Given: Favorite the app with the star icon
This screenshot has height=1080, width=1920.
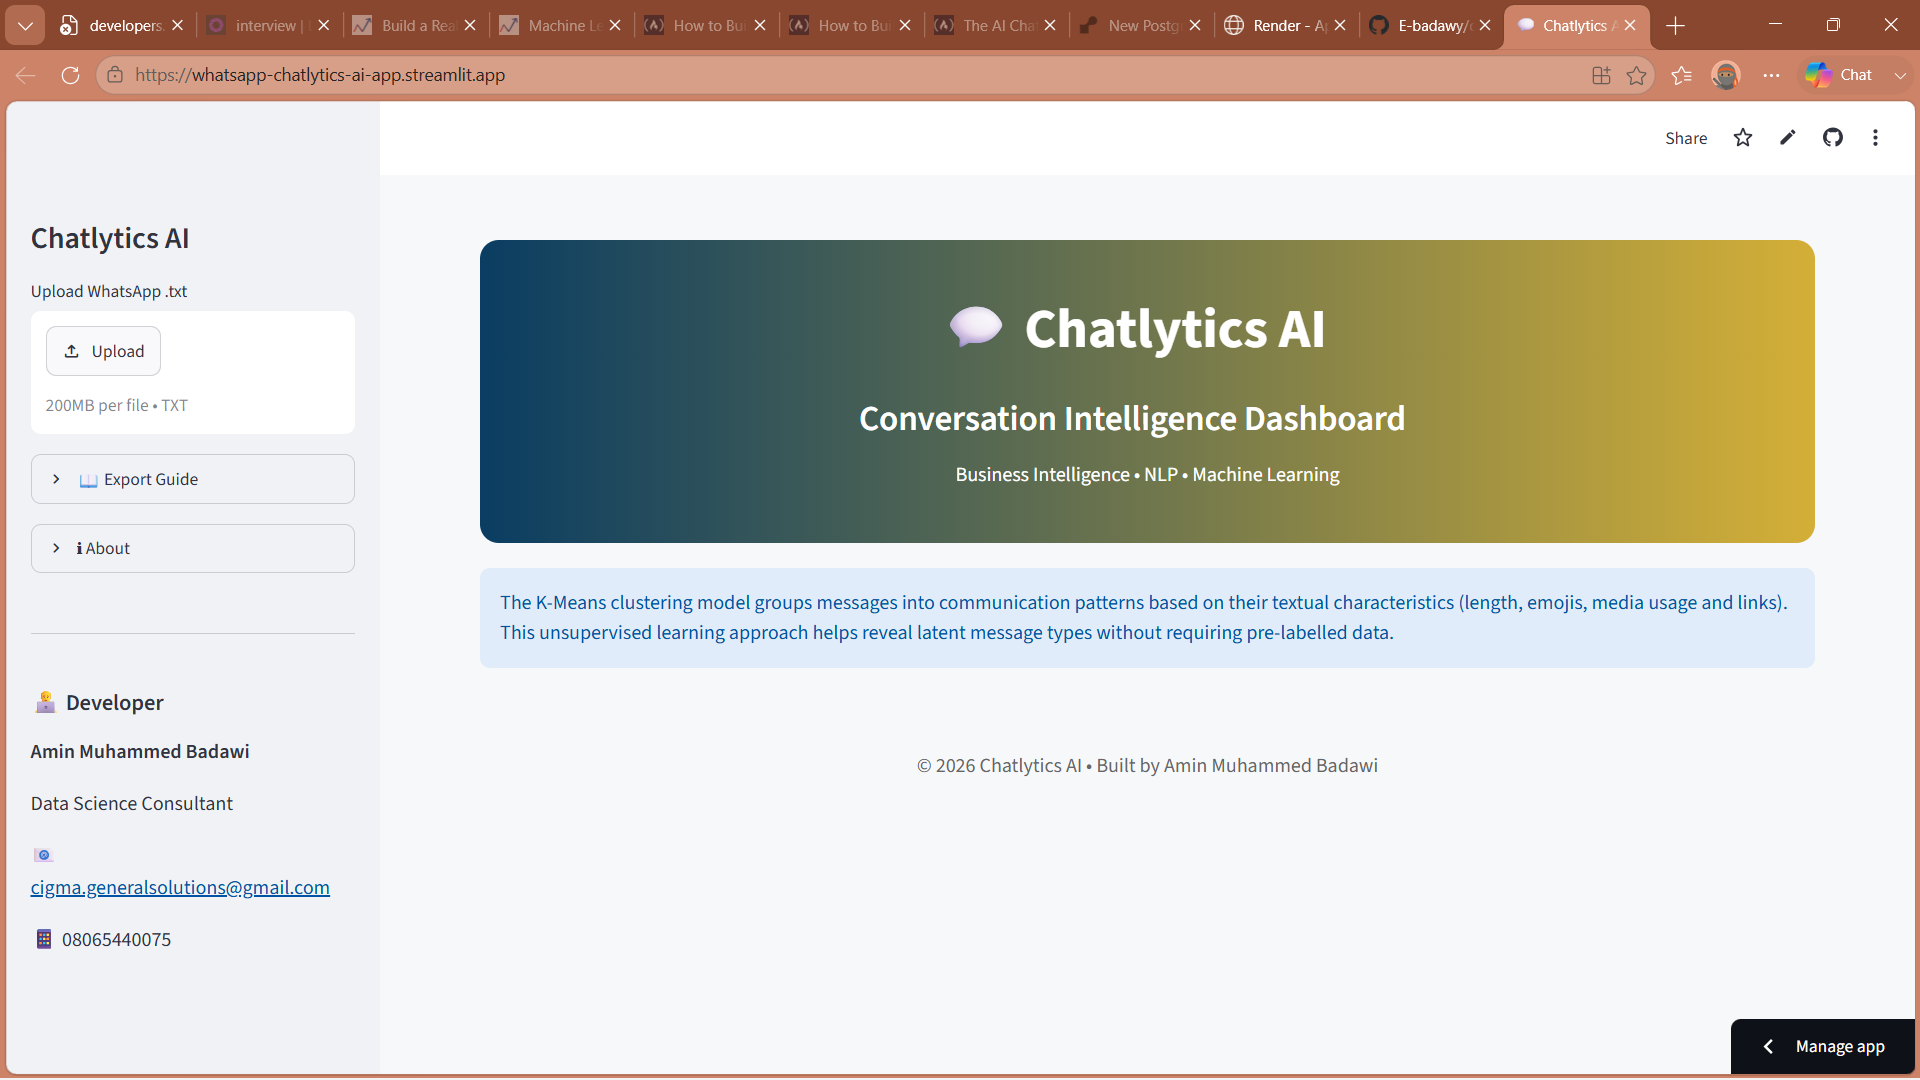Looking at the screenshot, I should (1743, 138).
